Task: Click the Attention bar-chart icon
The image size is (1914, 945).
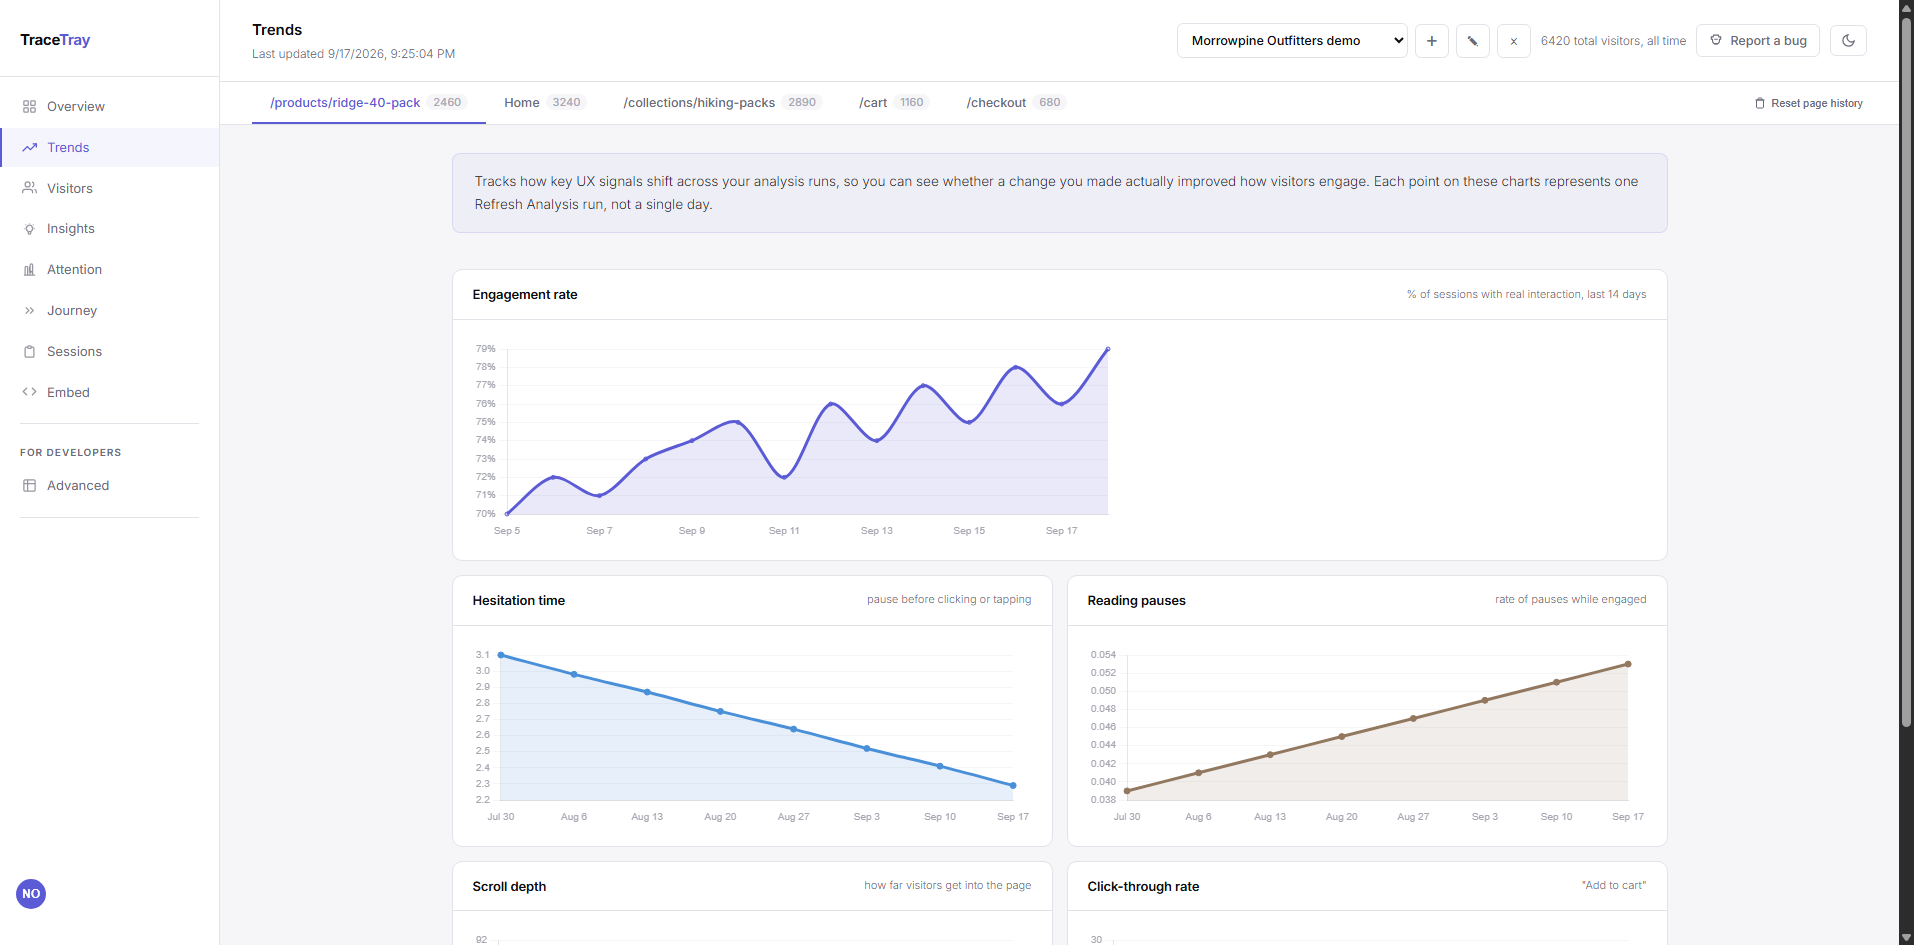Action: (x=29, y=270)
